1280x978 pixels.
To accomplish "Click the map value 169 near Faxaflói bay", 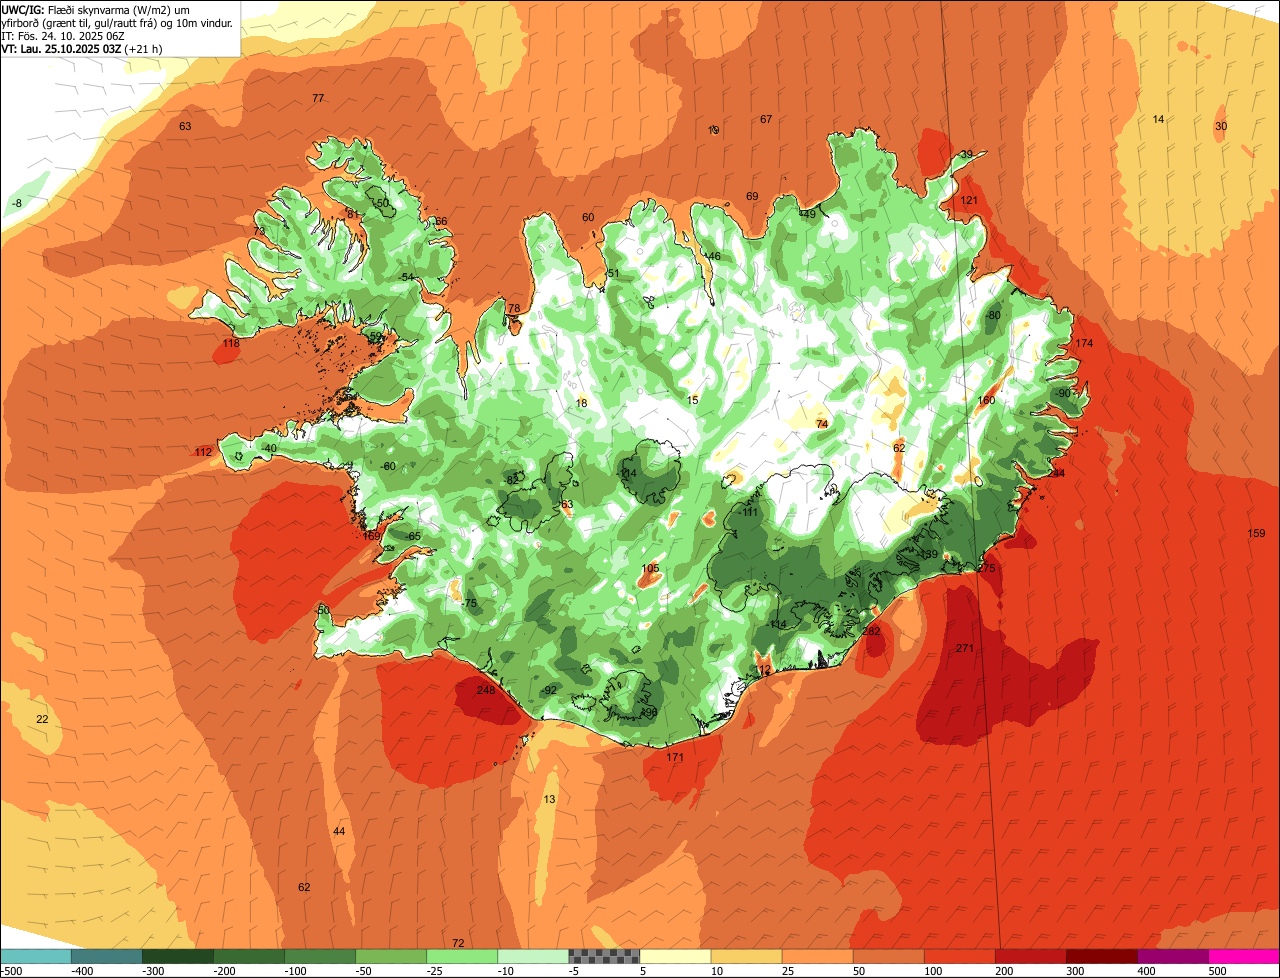I will [372, 536].
